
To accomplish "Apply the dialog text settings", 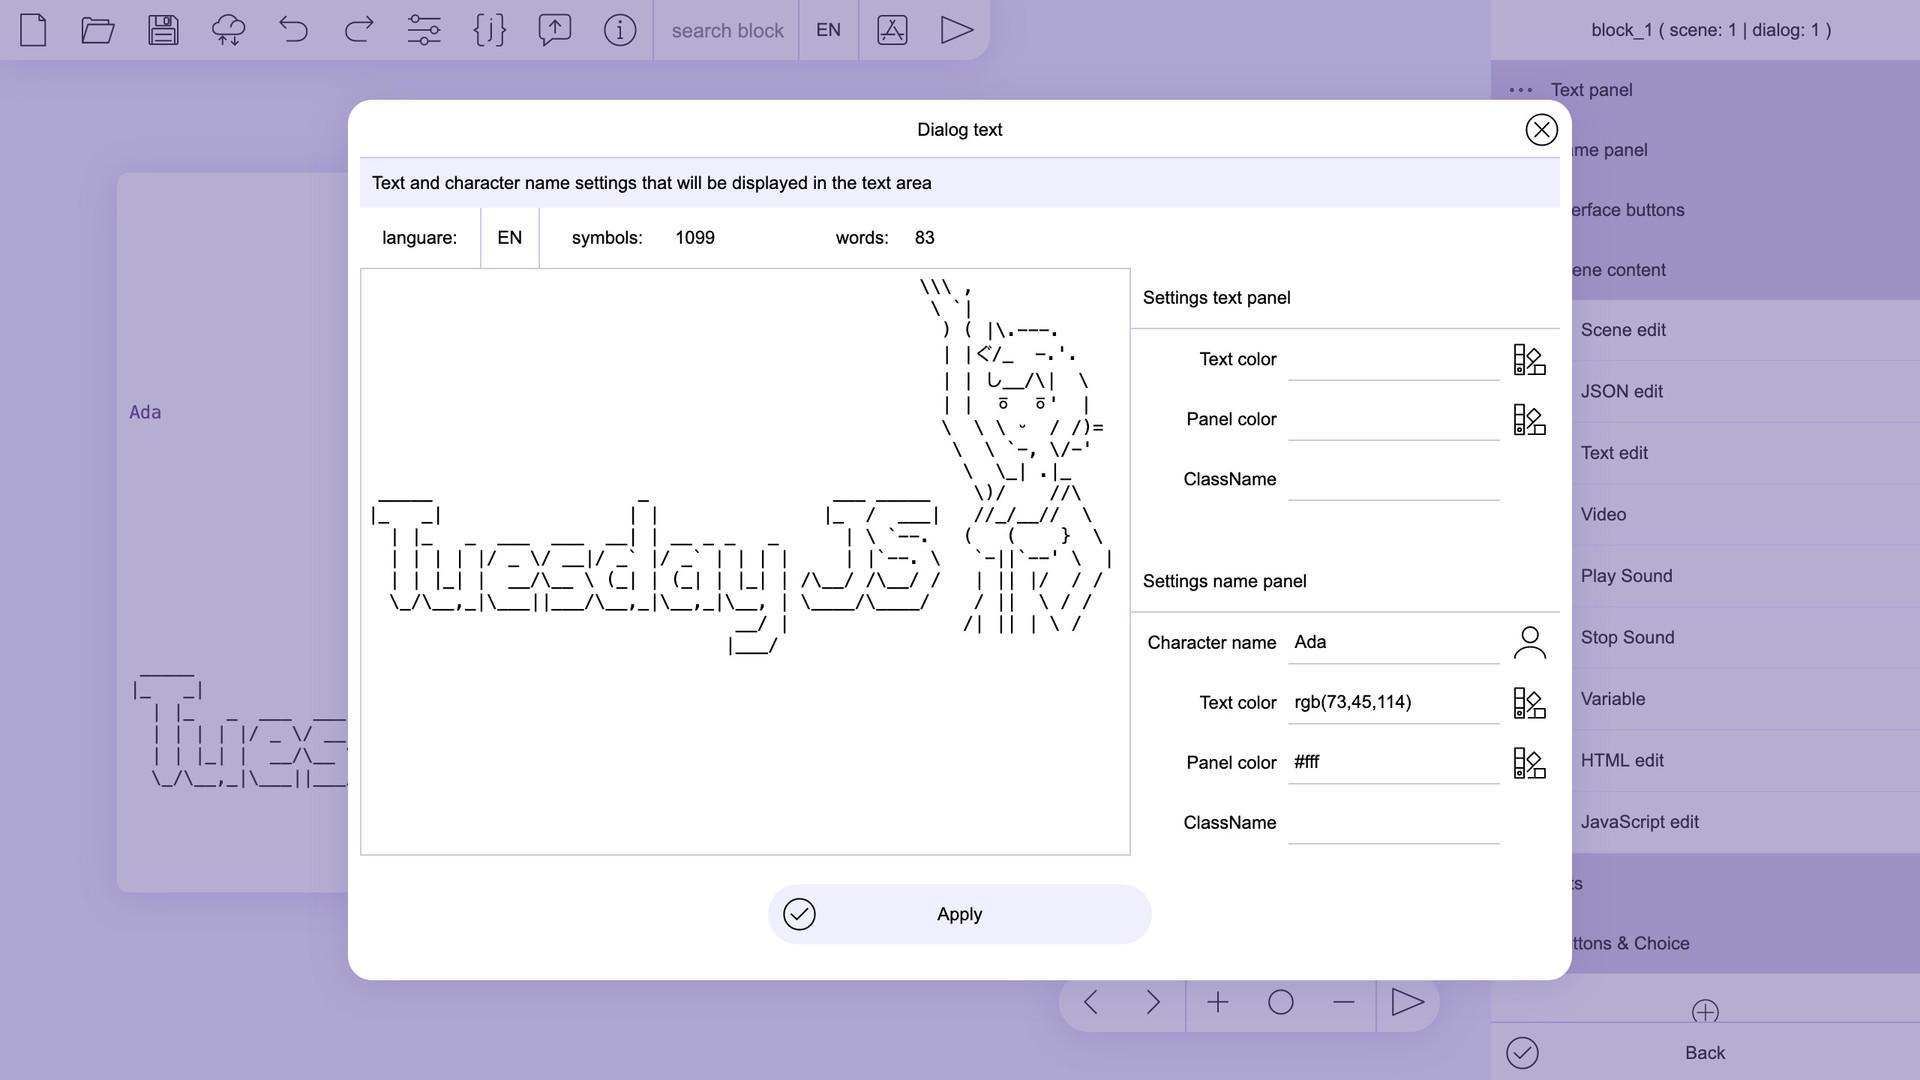I will pos(958,913).
